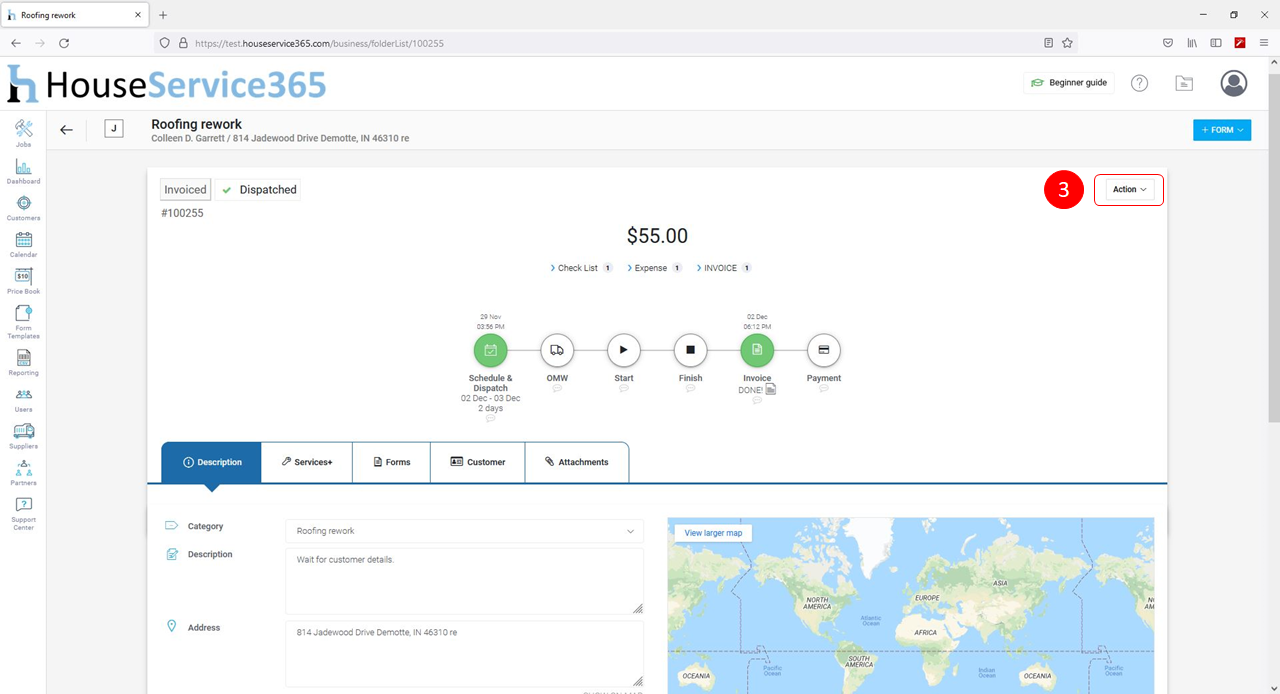
Task: Open the user profile avatar
Action: point(1234,83)
